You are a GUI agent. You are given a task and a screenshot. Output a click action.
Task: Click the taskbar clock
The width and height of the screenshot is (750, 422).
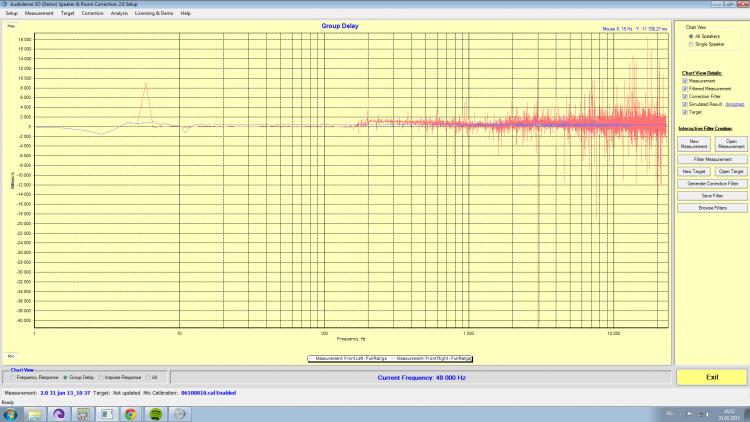(x=729, y=415)
